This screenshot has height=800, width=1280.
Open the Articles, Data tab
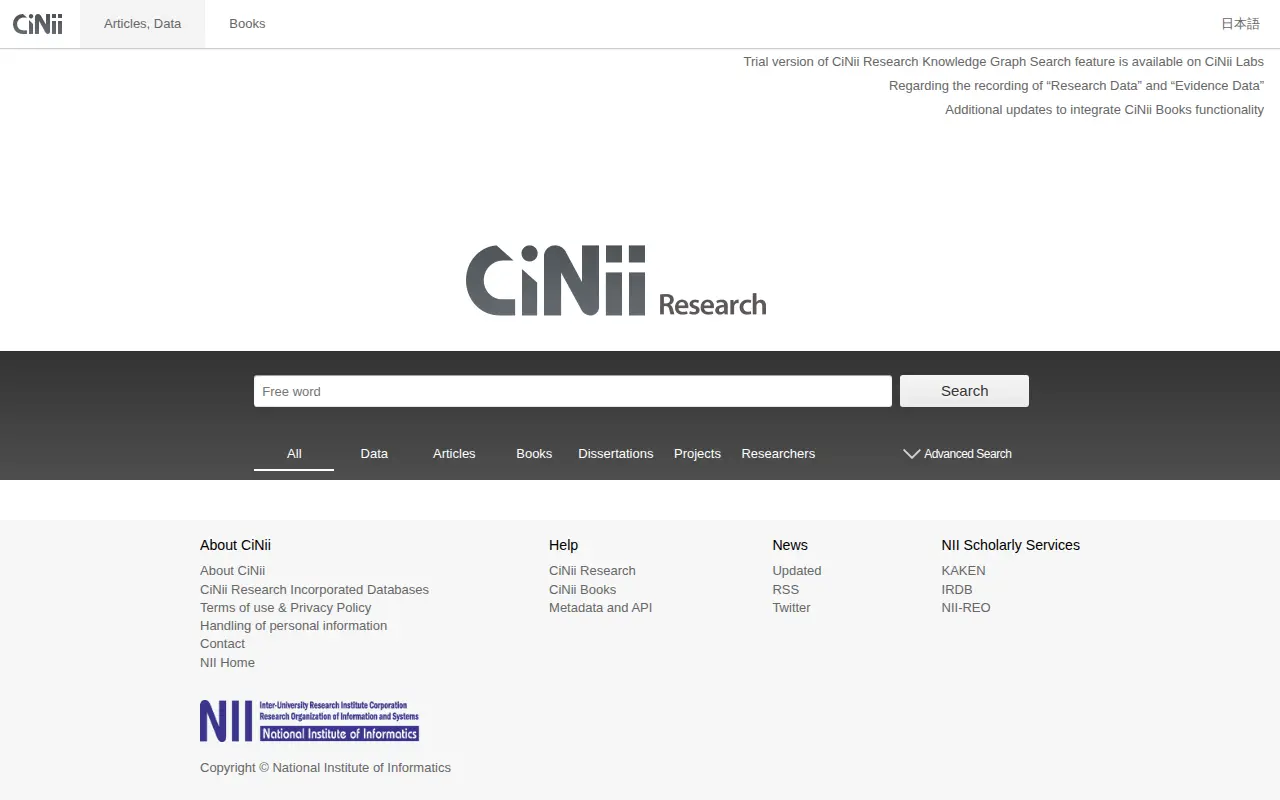143,23
